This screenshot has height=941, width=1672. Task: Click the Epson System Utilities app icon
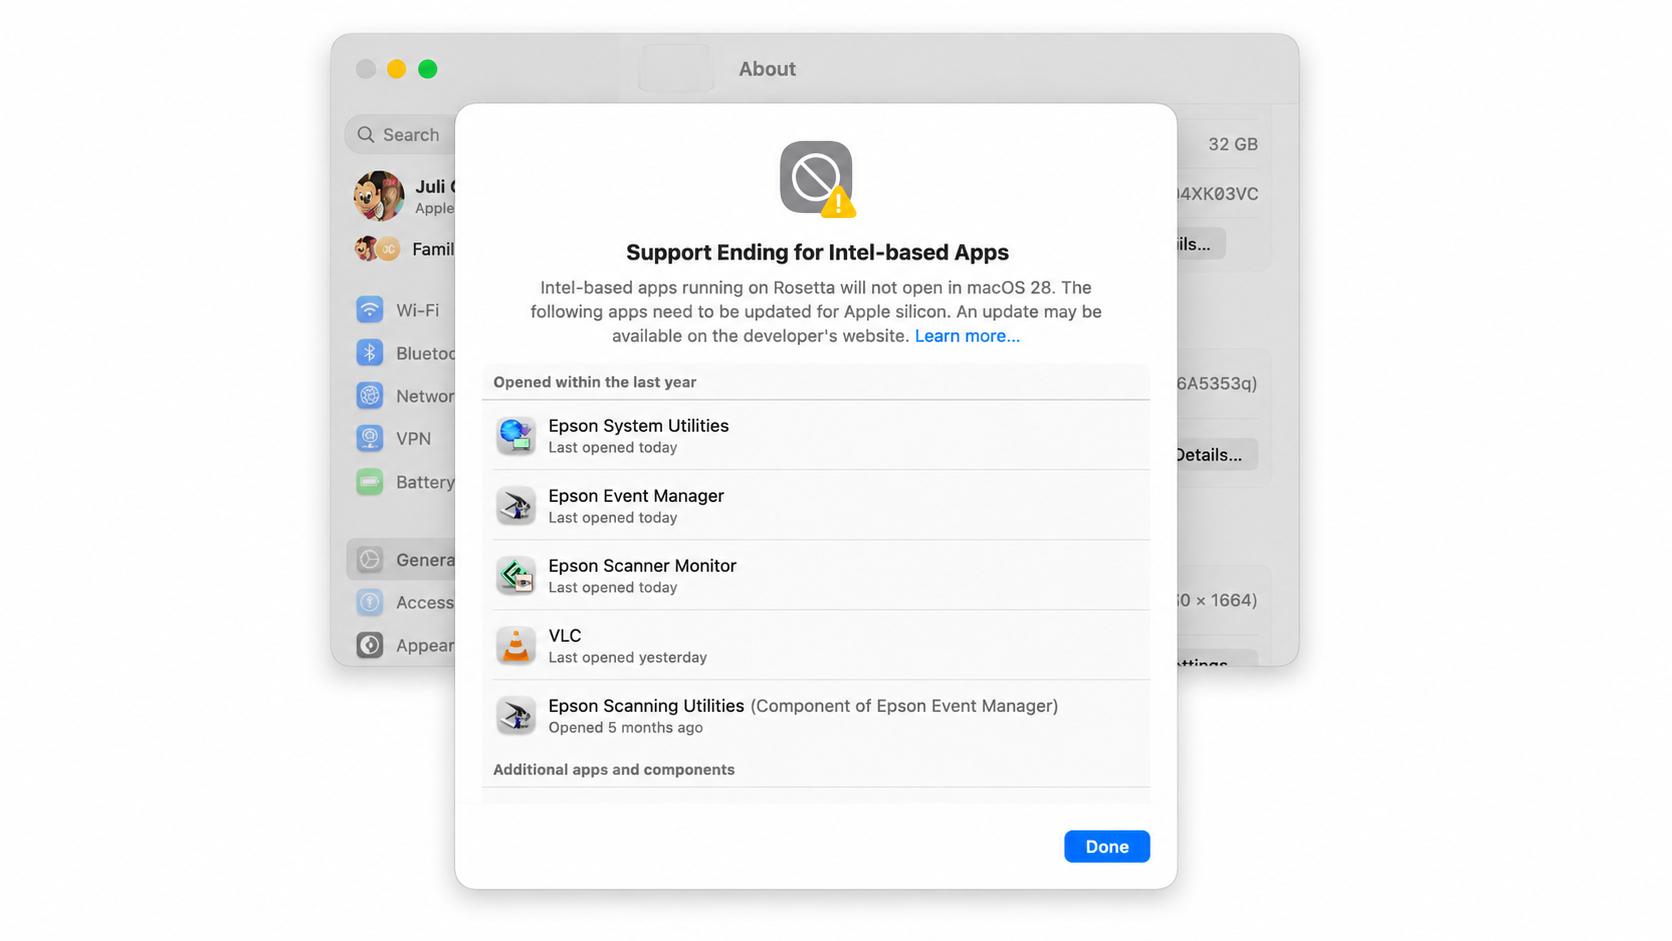(x=516, y=436)
